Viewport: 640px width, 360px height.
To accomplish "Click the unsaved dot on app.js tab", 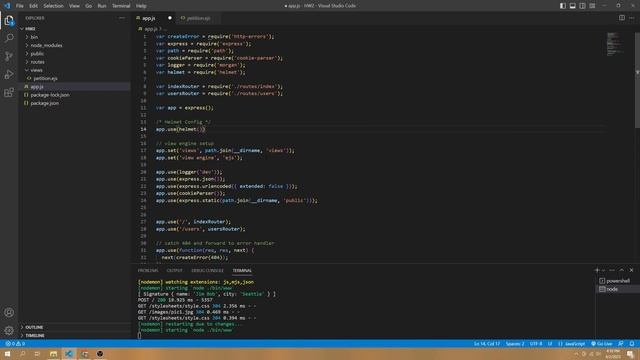I will 170,18.
